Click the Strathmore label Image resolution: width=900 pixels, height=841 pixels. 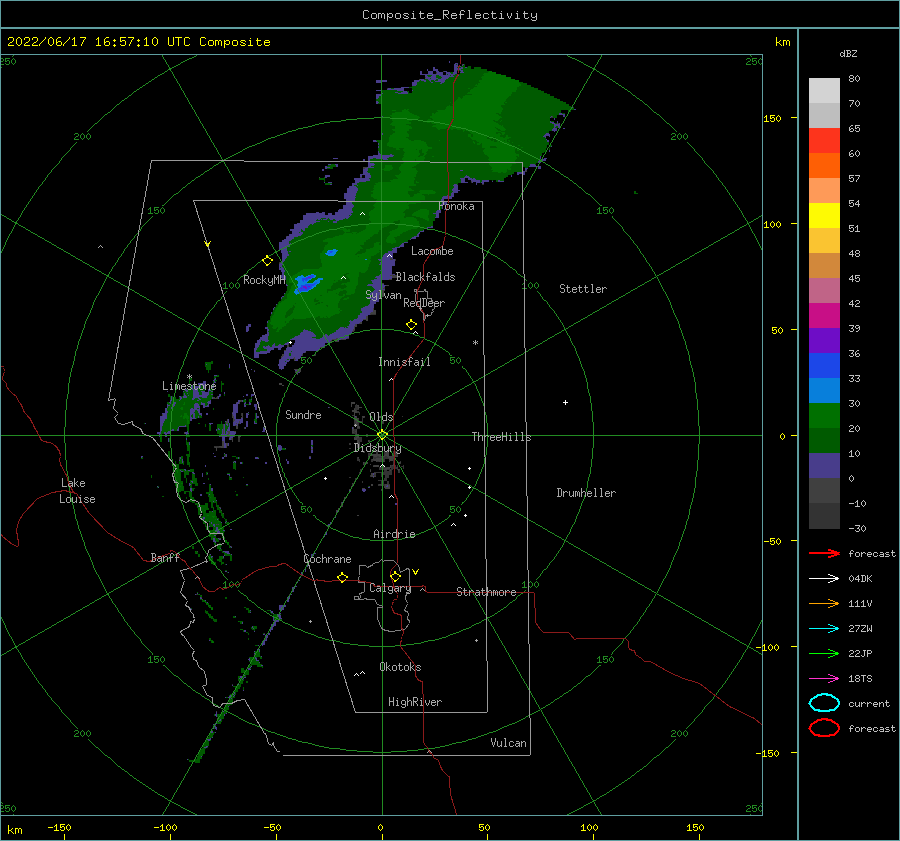[487, 592]
